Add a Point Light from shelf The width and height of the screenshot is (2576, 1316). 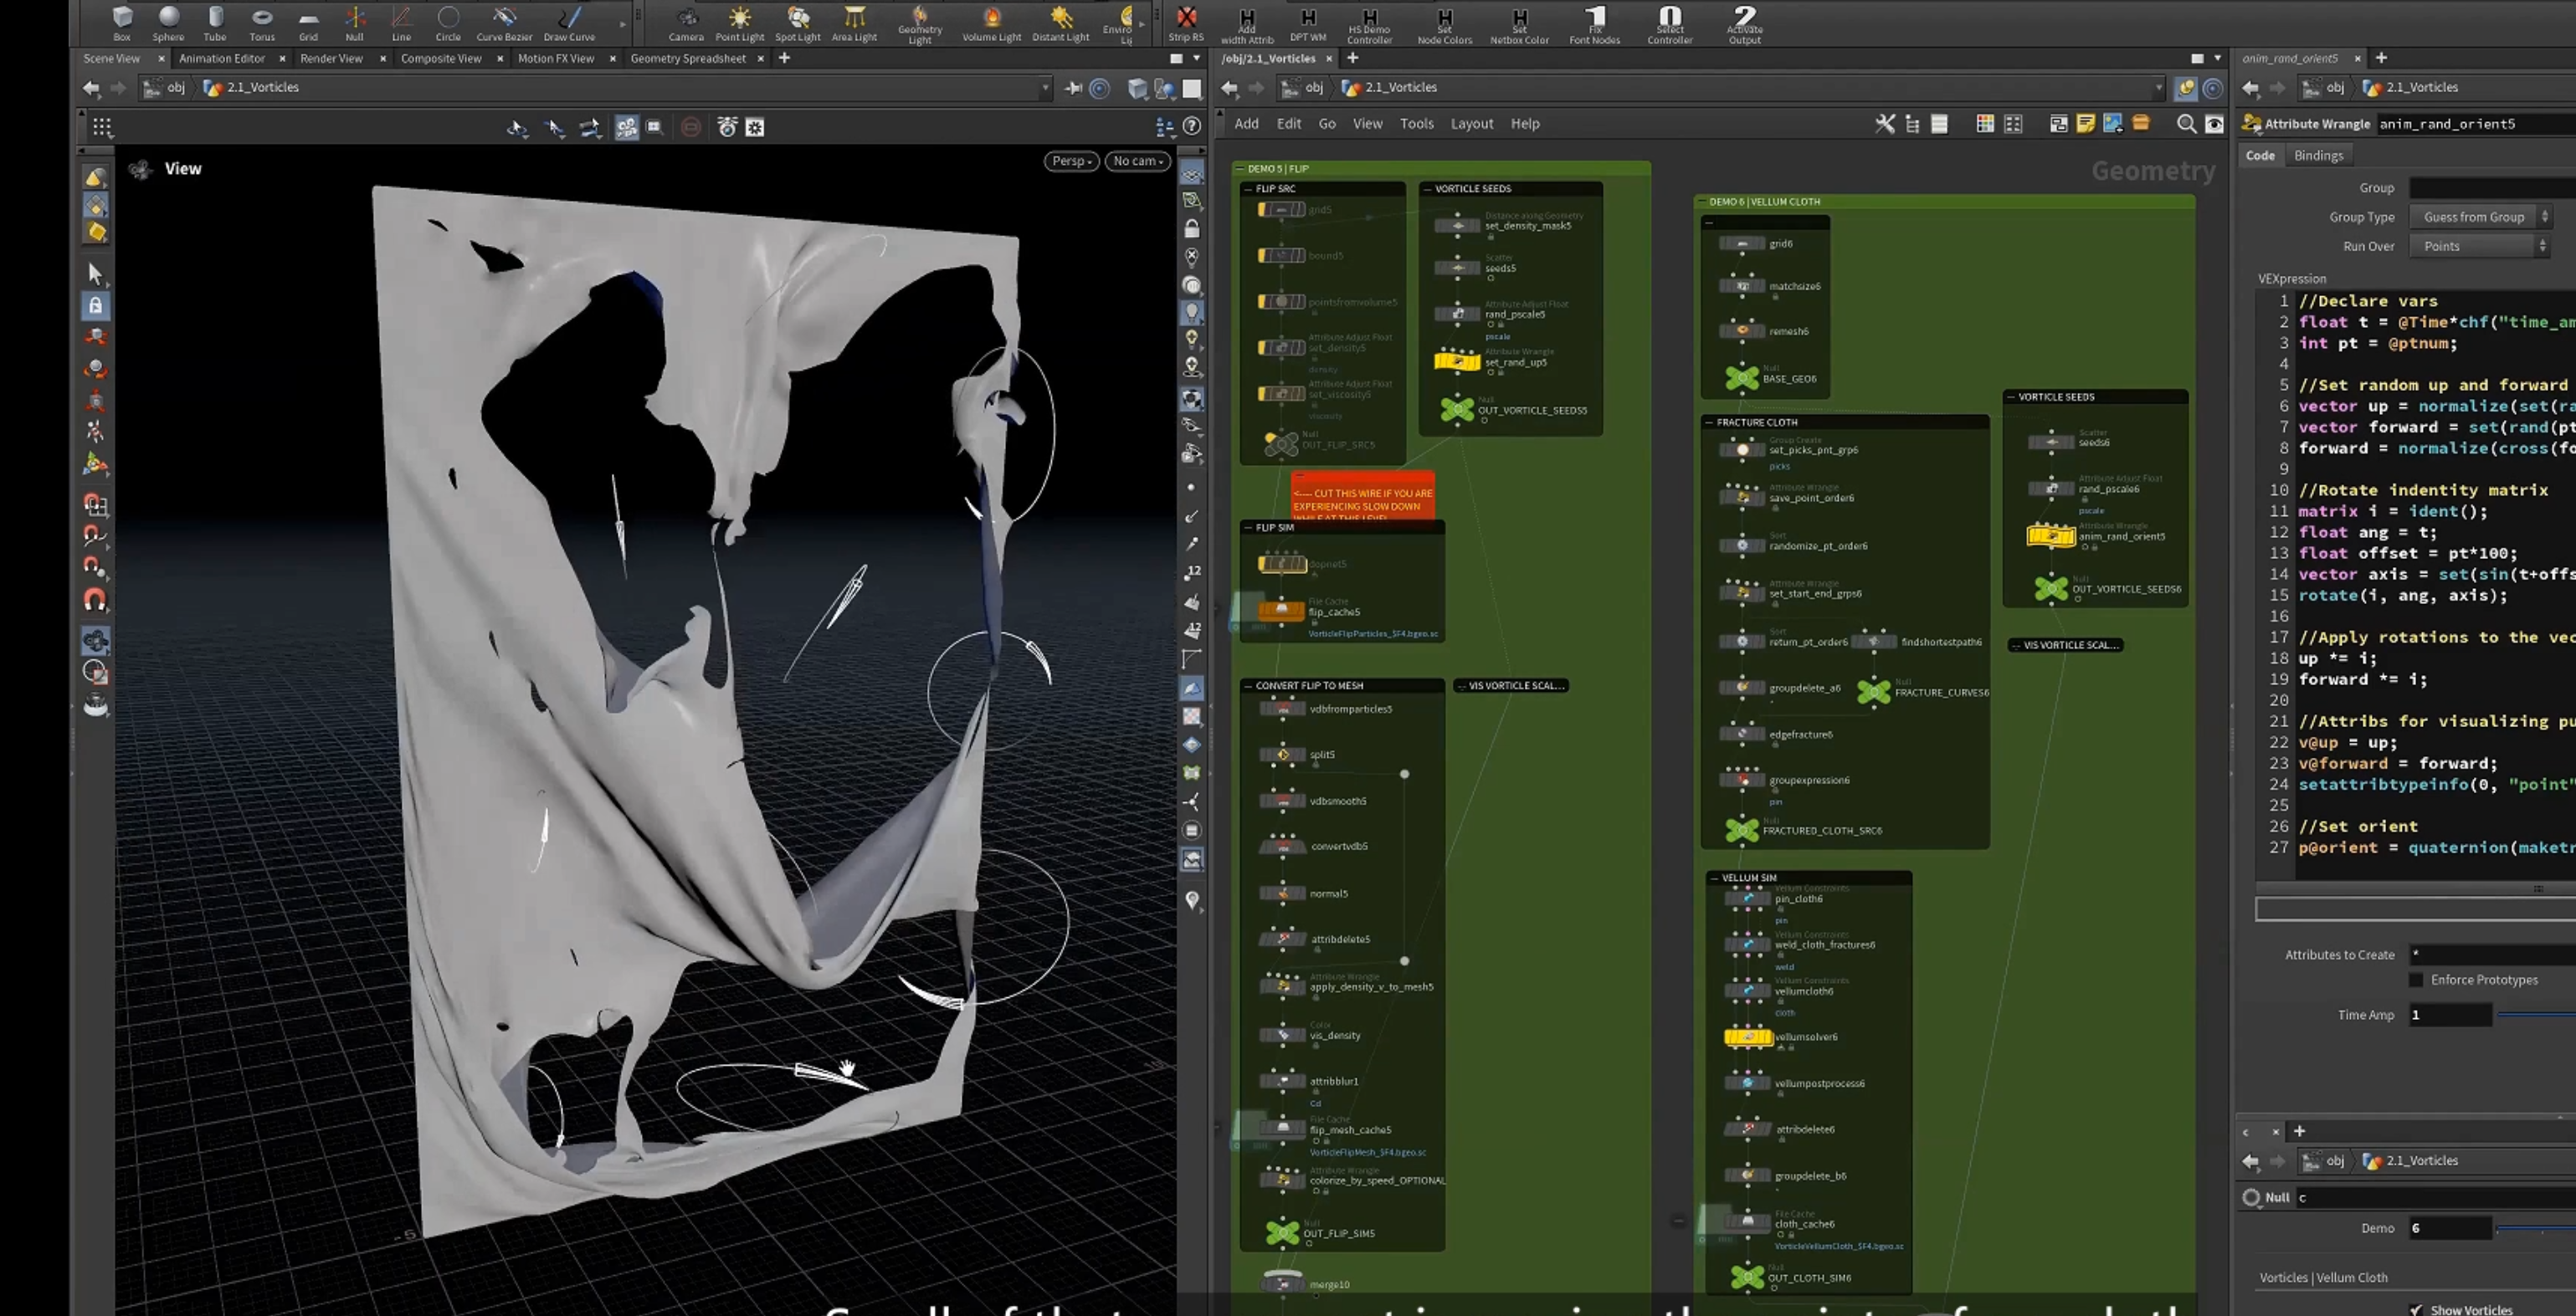[x=739, y=23]
